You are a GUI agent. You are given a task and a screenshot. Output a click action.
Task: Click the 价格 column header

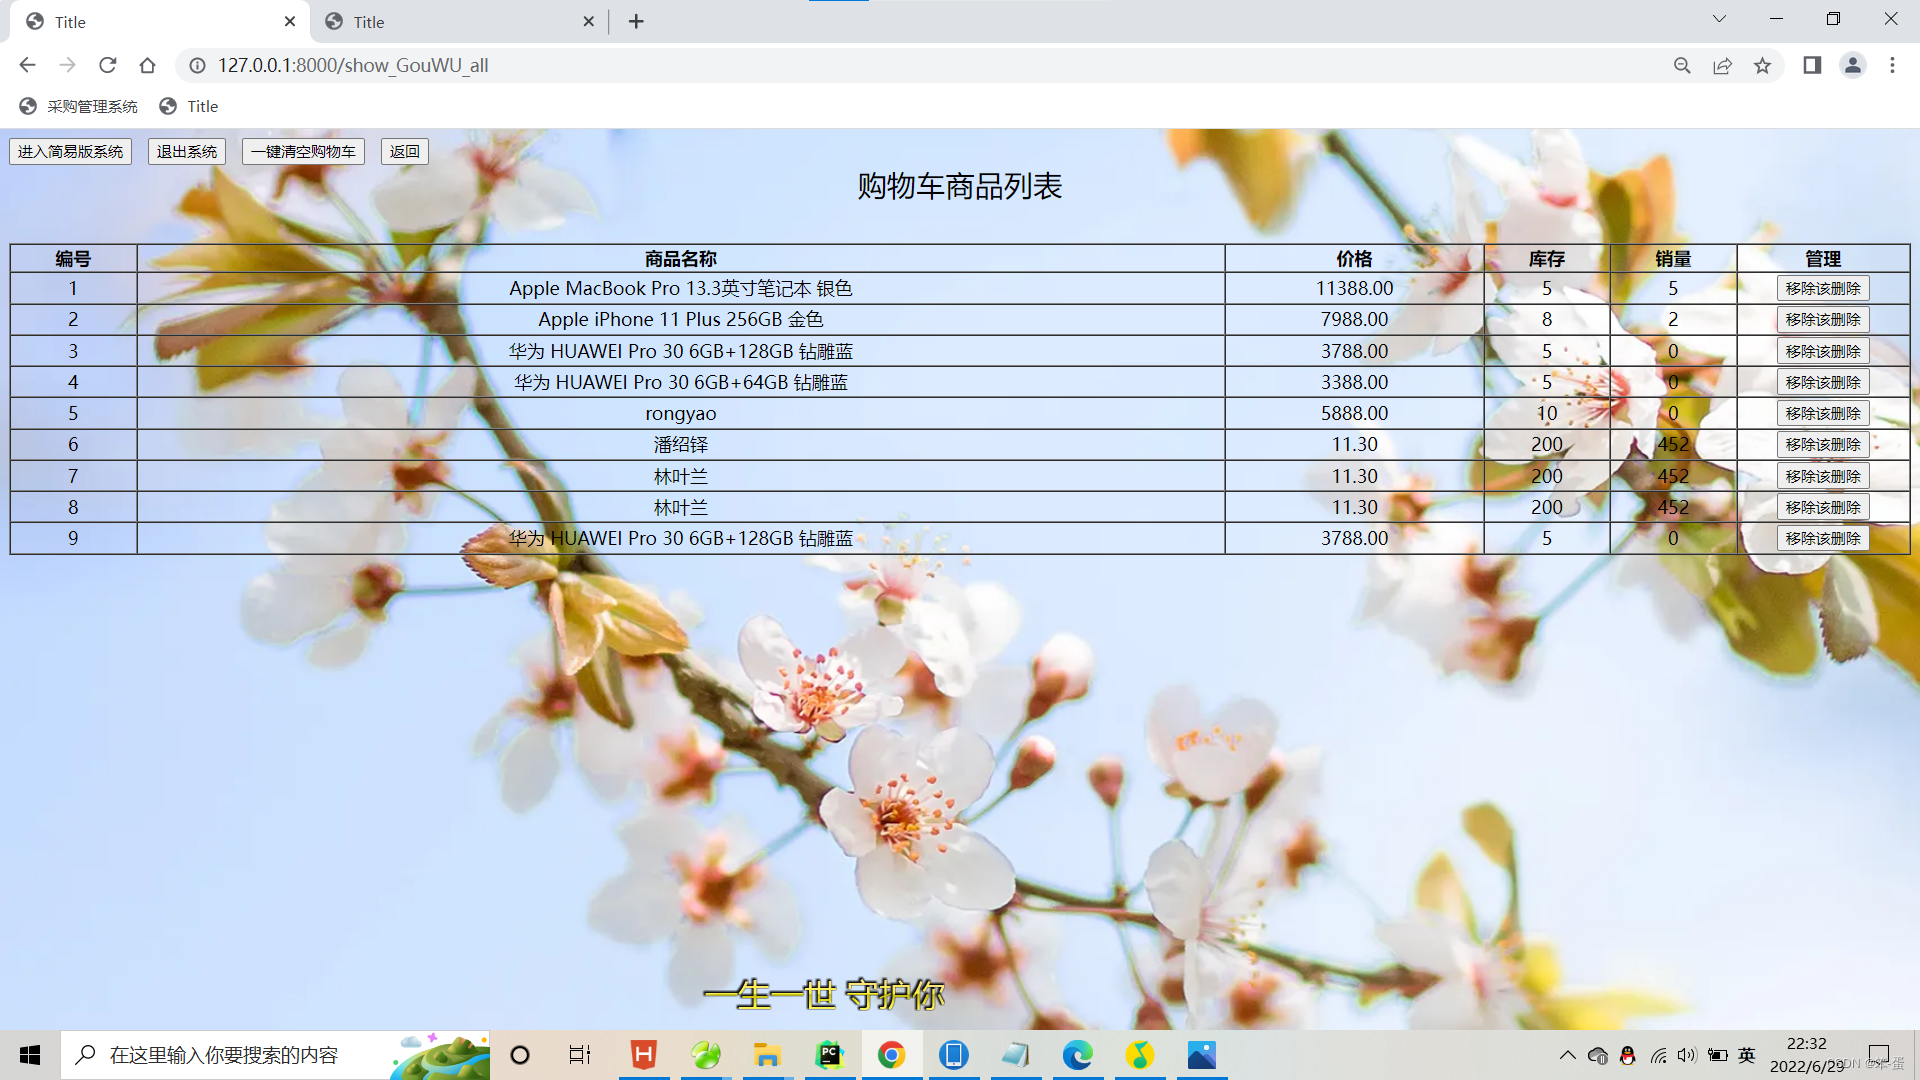[1354, 259]
